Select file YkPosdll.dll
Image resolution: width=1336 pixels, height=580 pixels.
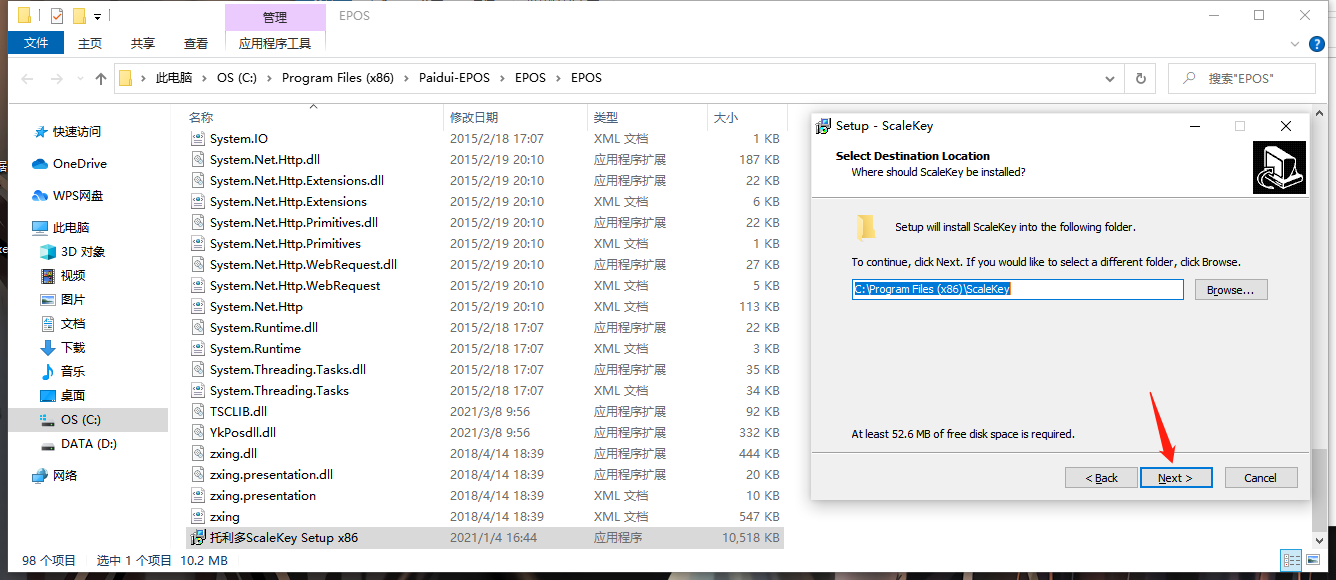click(x=243, y=433)
